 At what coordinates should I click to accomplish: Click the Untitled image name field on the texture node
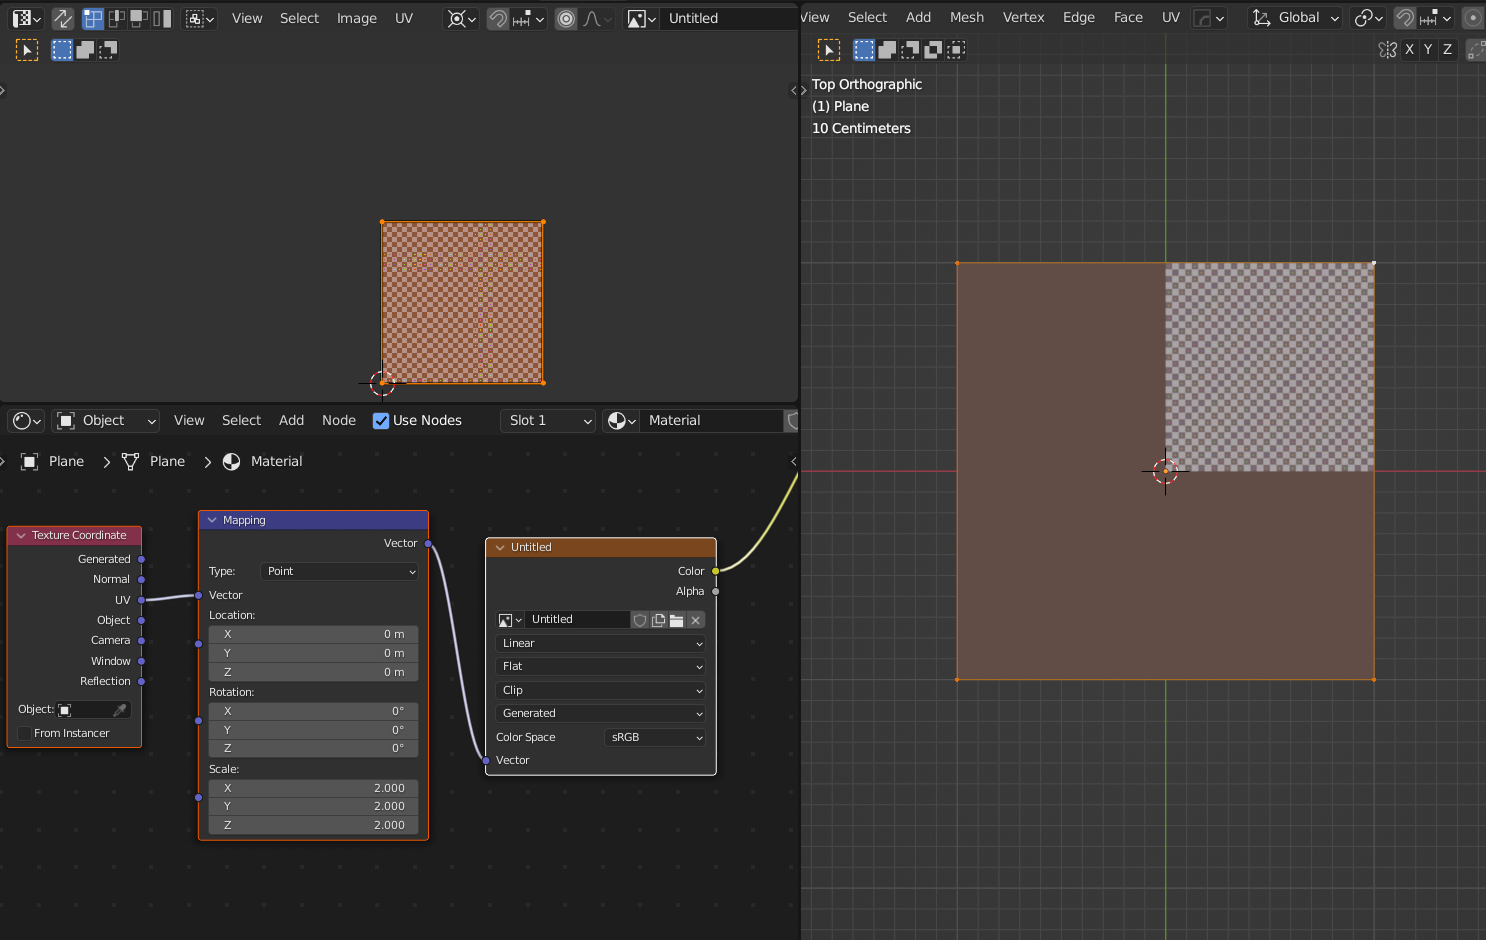click(x=578, y=620)
